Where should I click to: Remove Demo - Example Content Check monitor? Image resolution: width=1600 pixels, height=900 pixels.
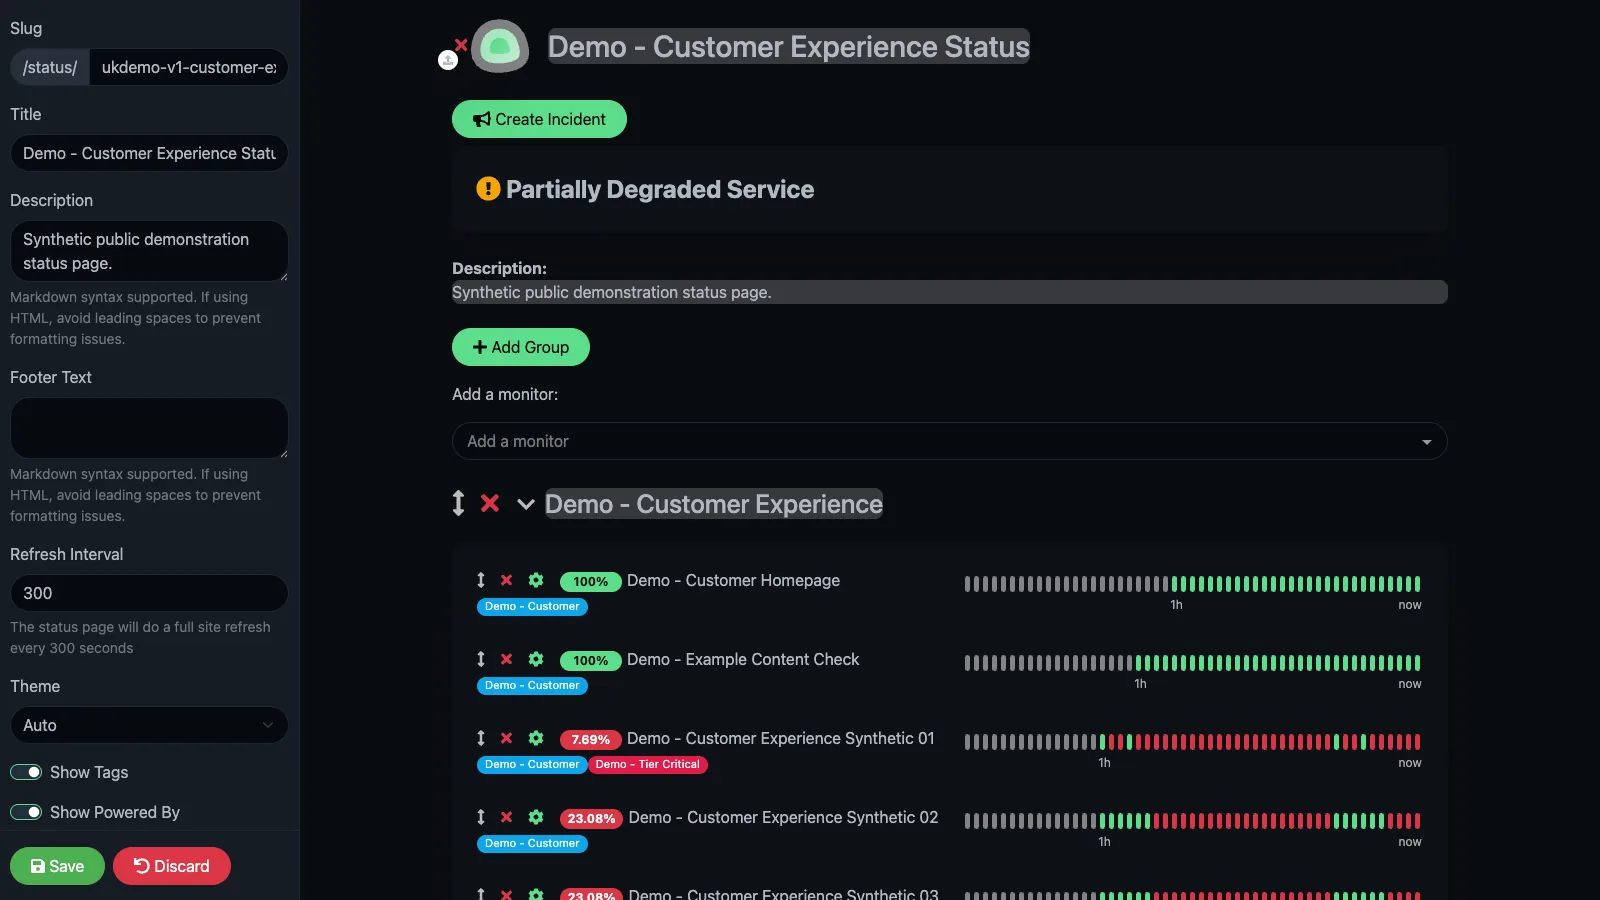(507, 659)
